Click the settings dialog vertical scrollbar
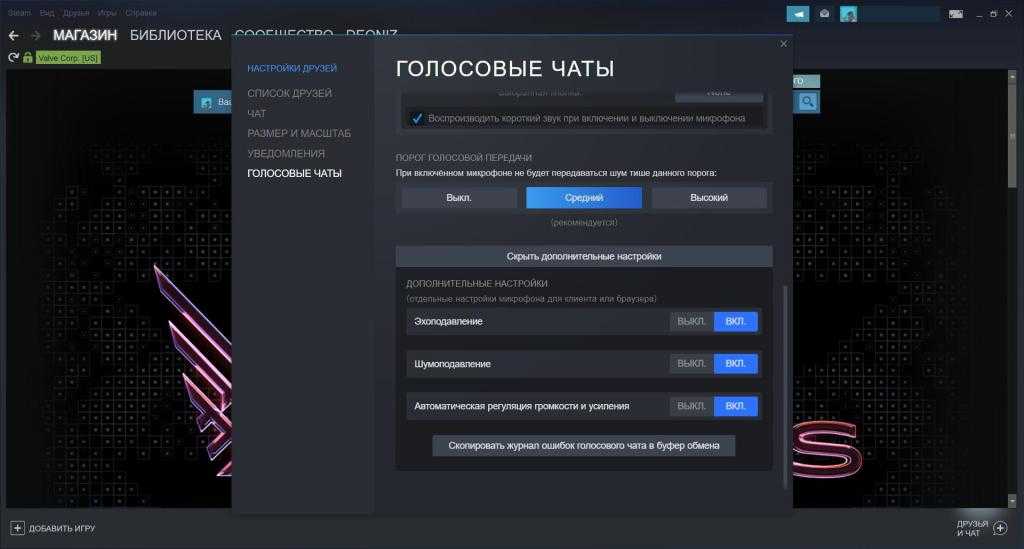The image size is (1024, 549). [784, 380]
